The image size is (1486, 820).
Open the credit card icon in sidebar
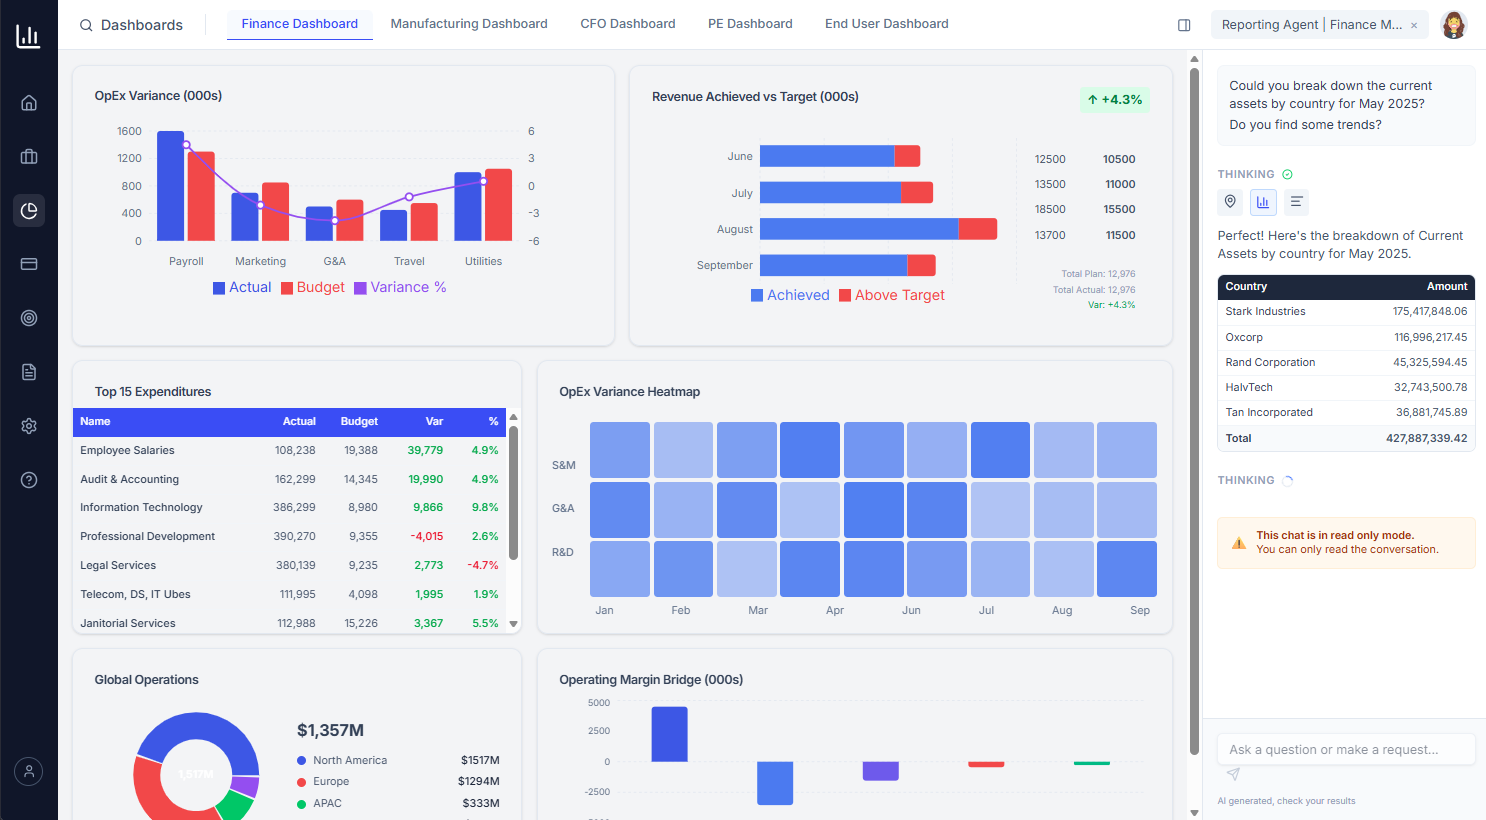(x=29, y=264)
